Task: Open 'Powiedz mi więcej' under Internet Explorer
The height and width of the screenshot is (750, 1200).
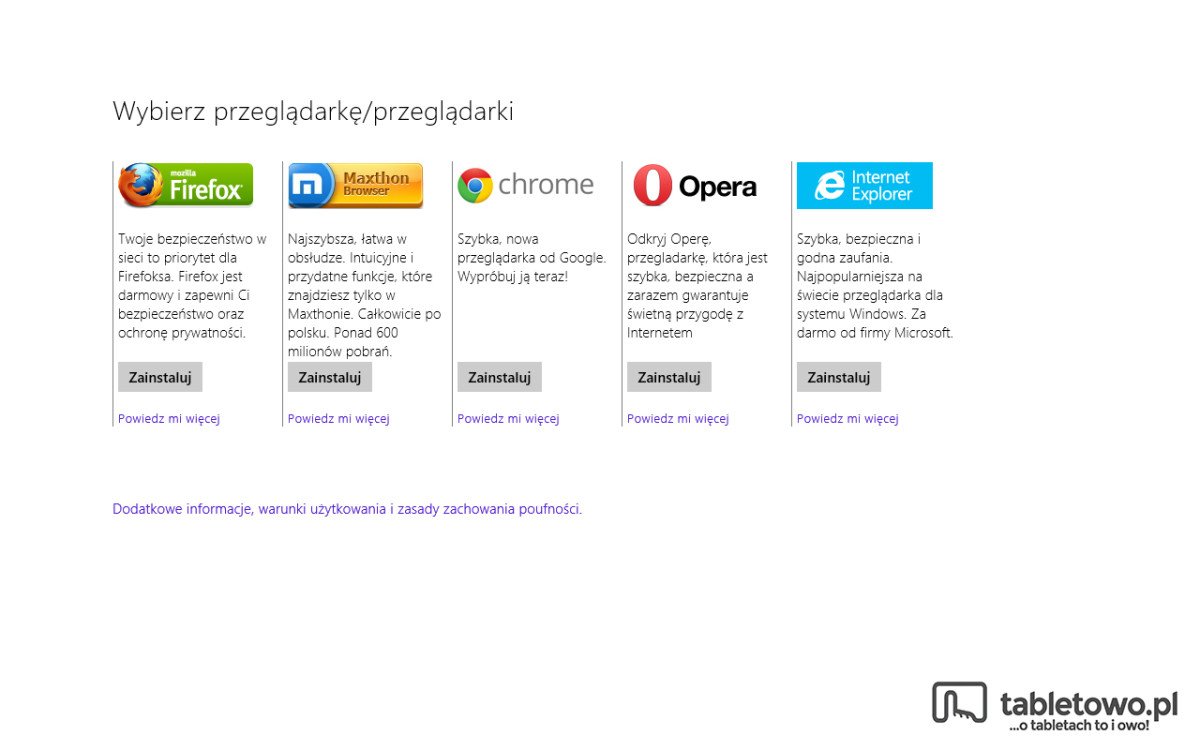Action: tap(848, 419)
